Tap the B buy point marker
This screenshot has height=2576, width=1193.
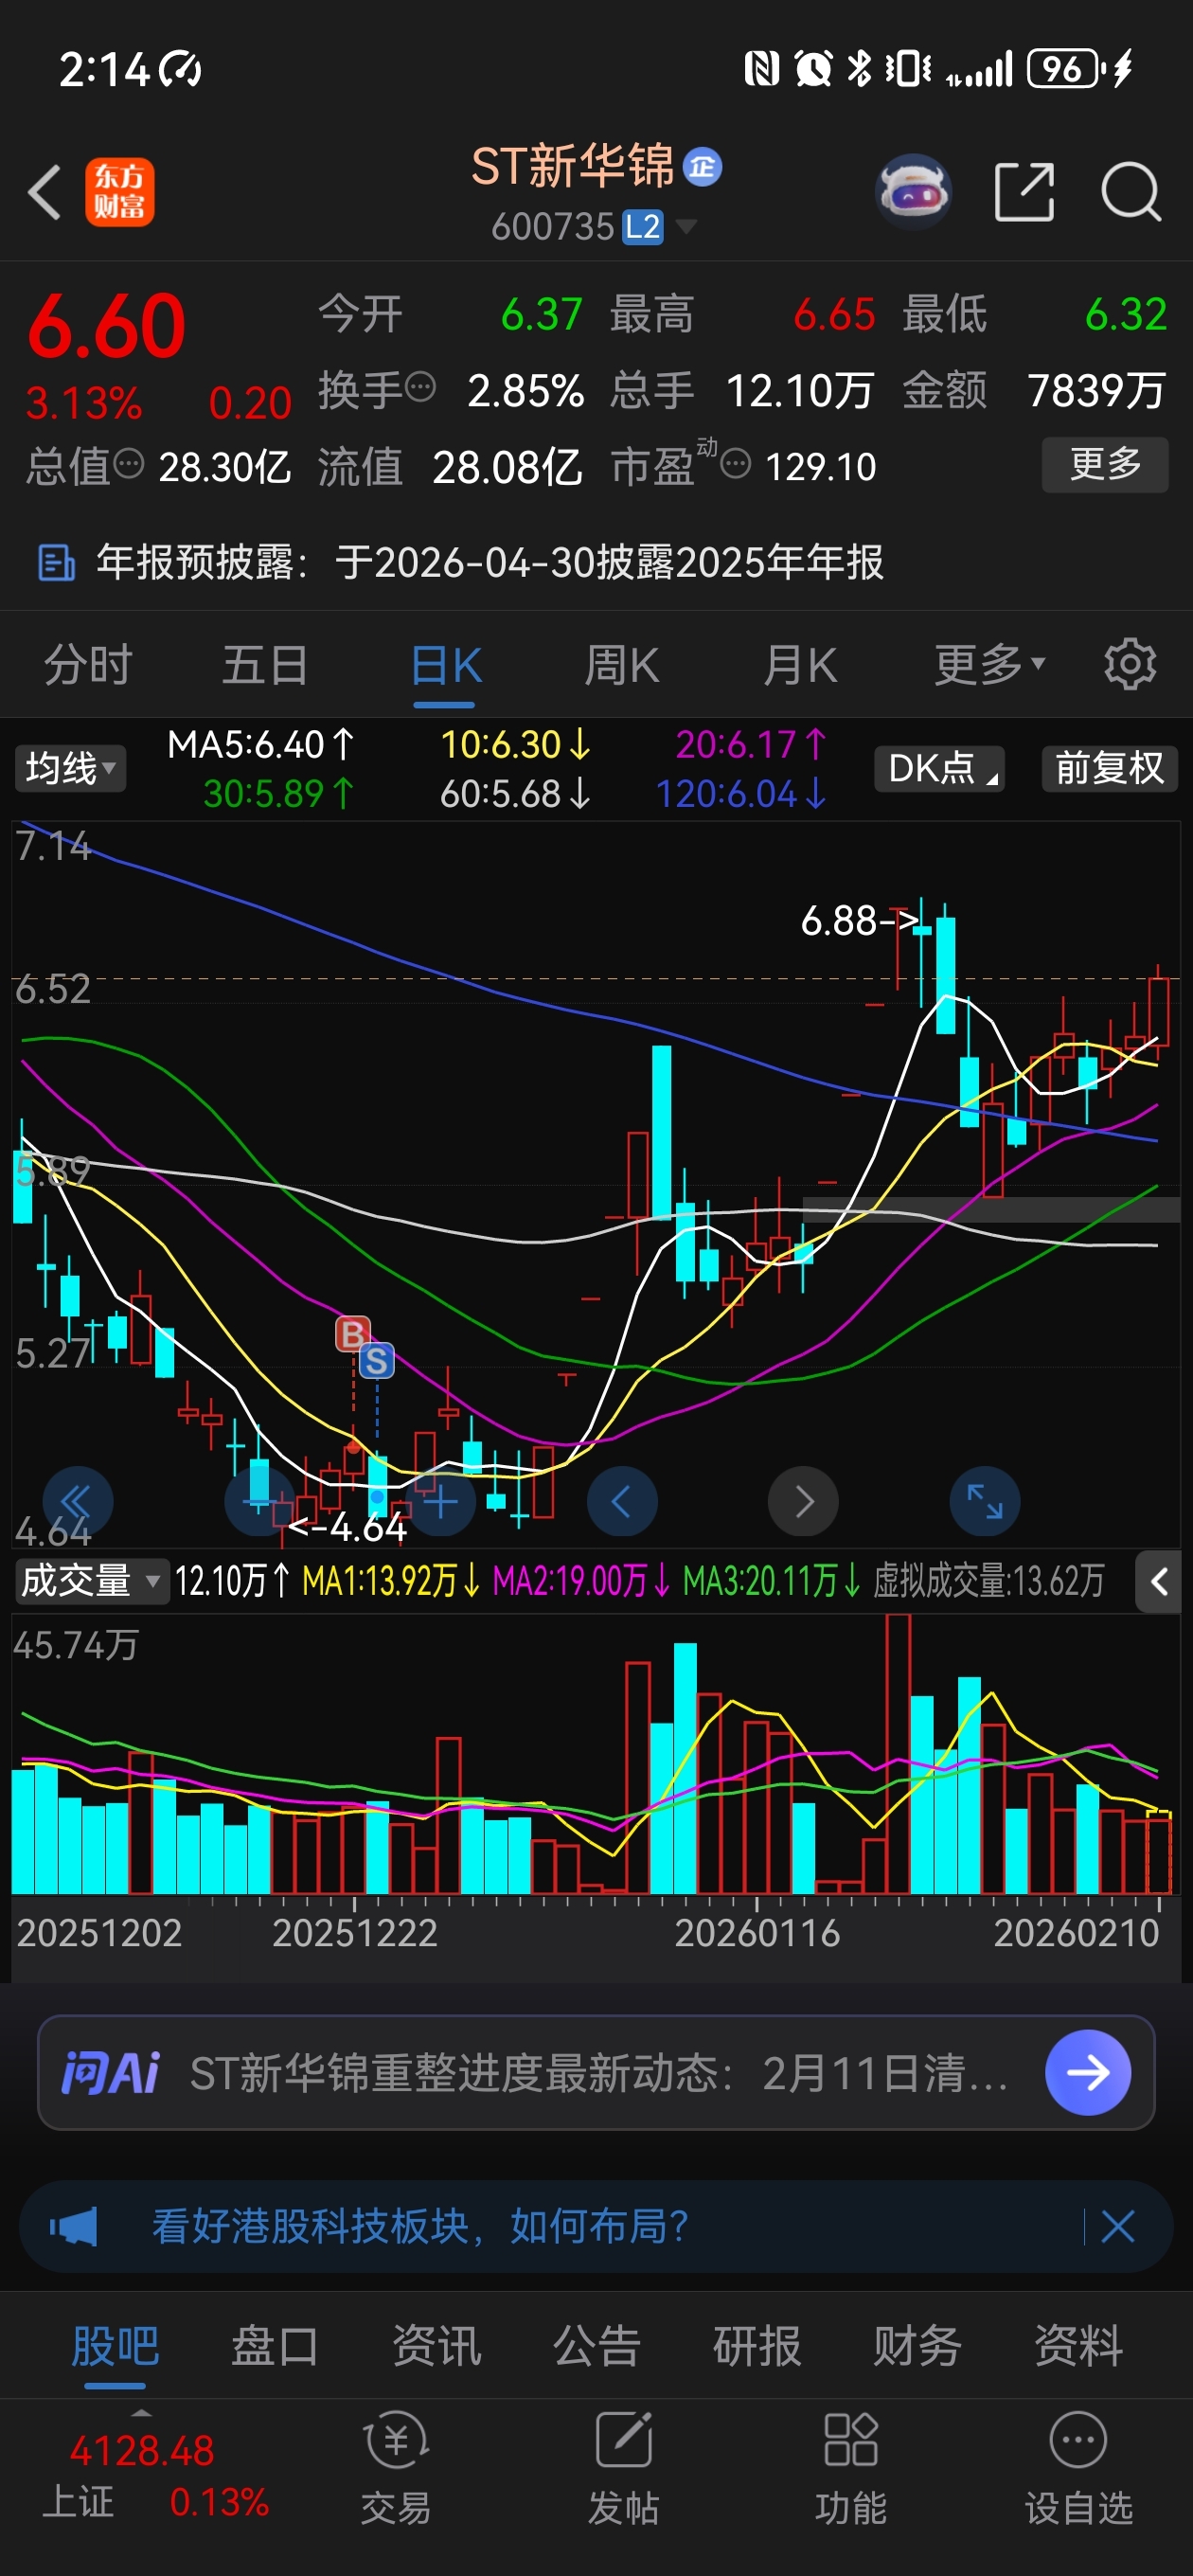pyautogui.click(x=352, y=1333)
